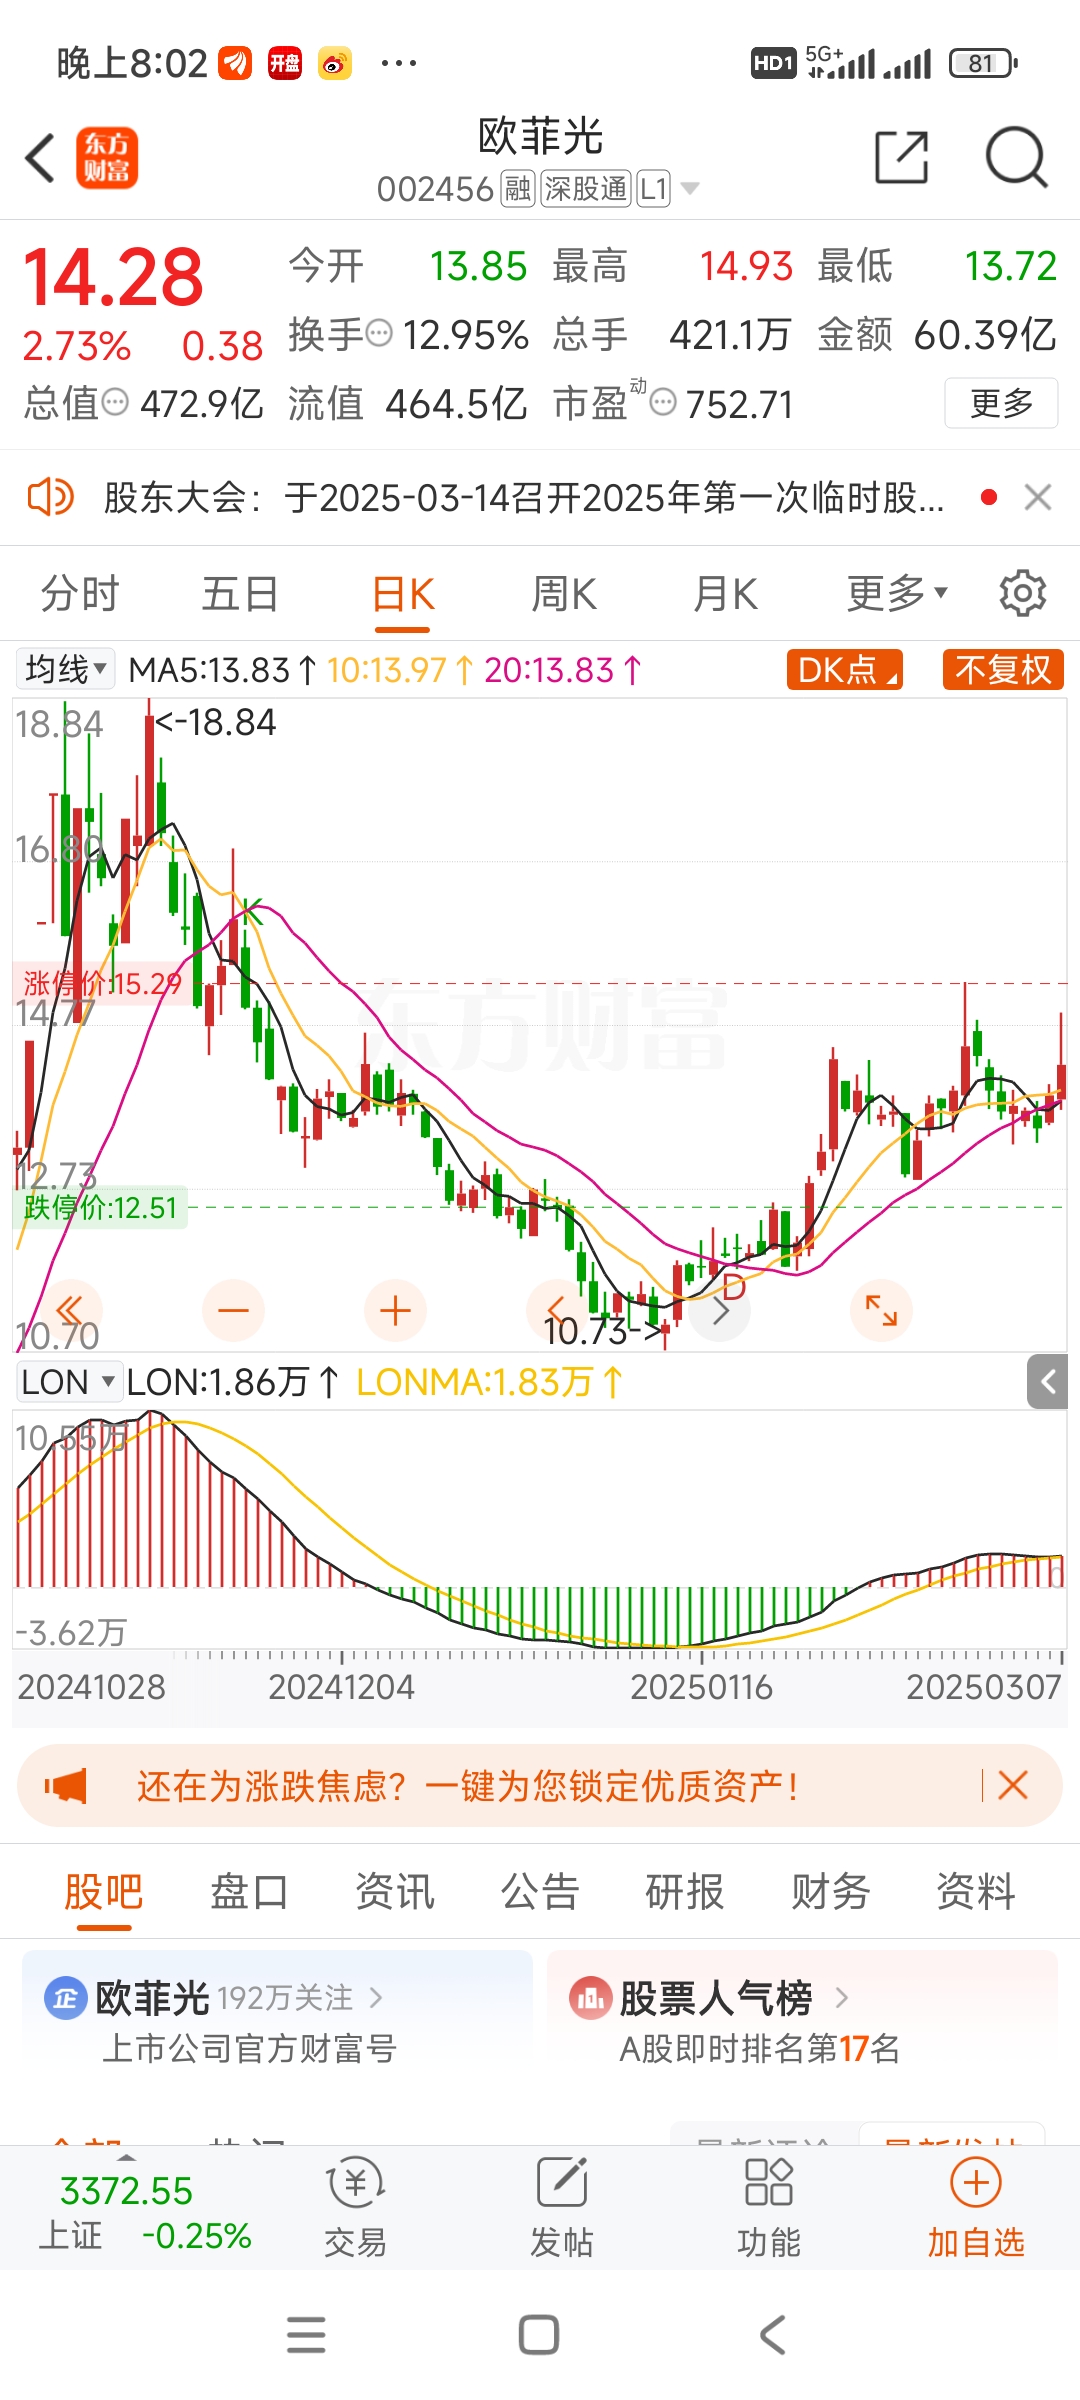Screen dimensions: 1080x2400
Task: Tap the back arrow at top left
Action: pos(40,158)
